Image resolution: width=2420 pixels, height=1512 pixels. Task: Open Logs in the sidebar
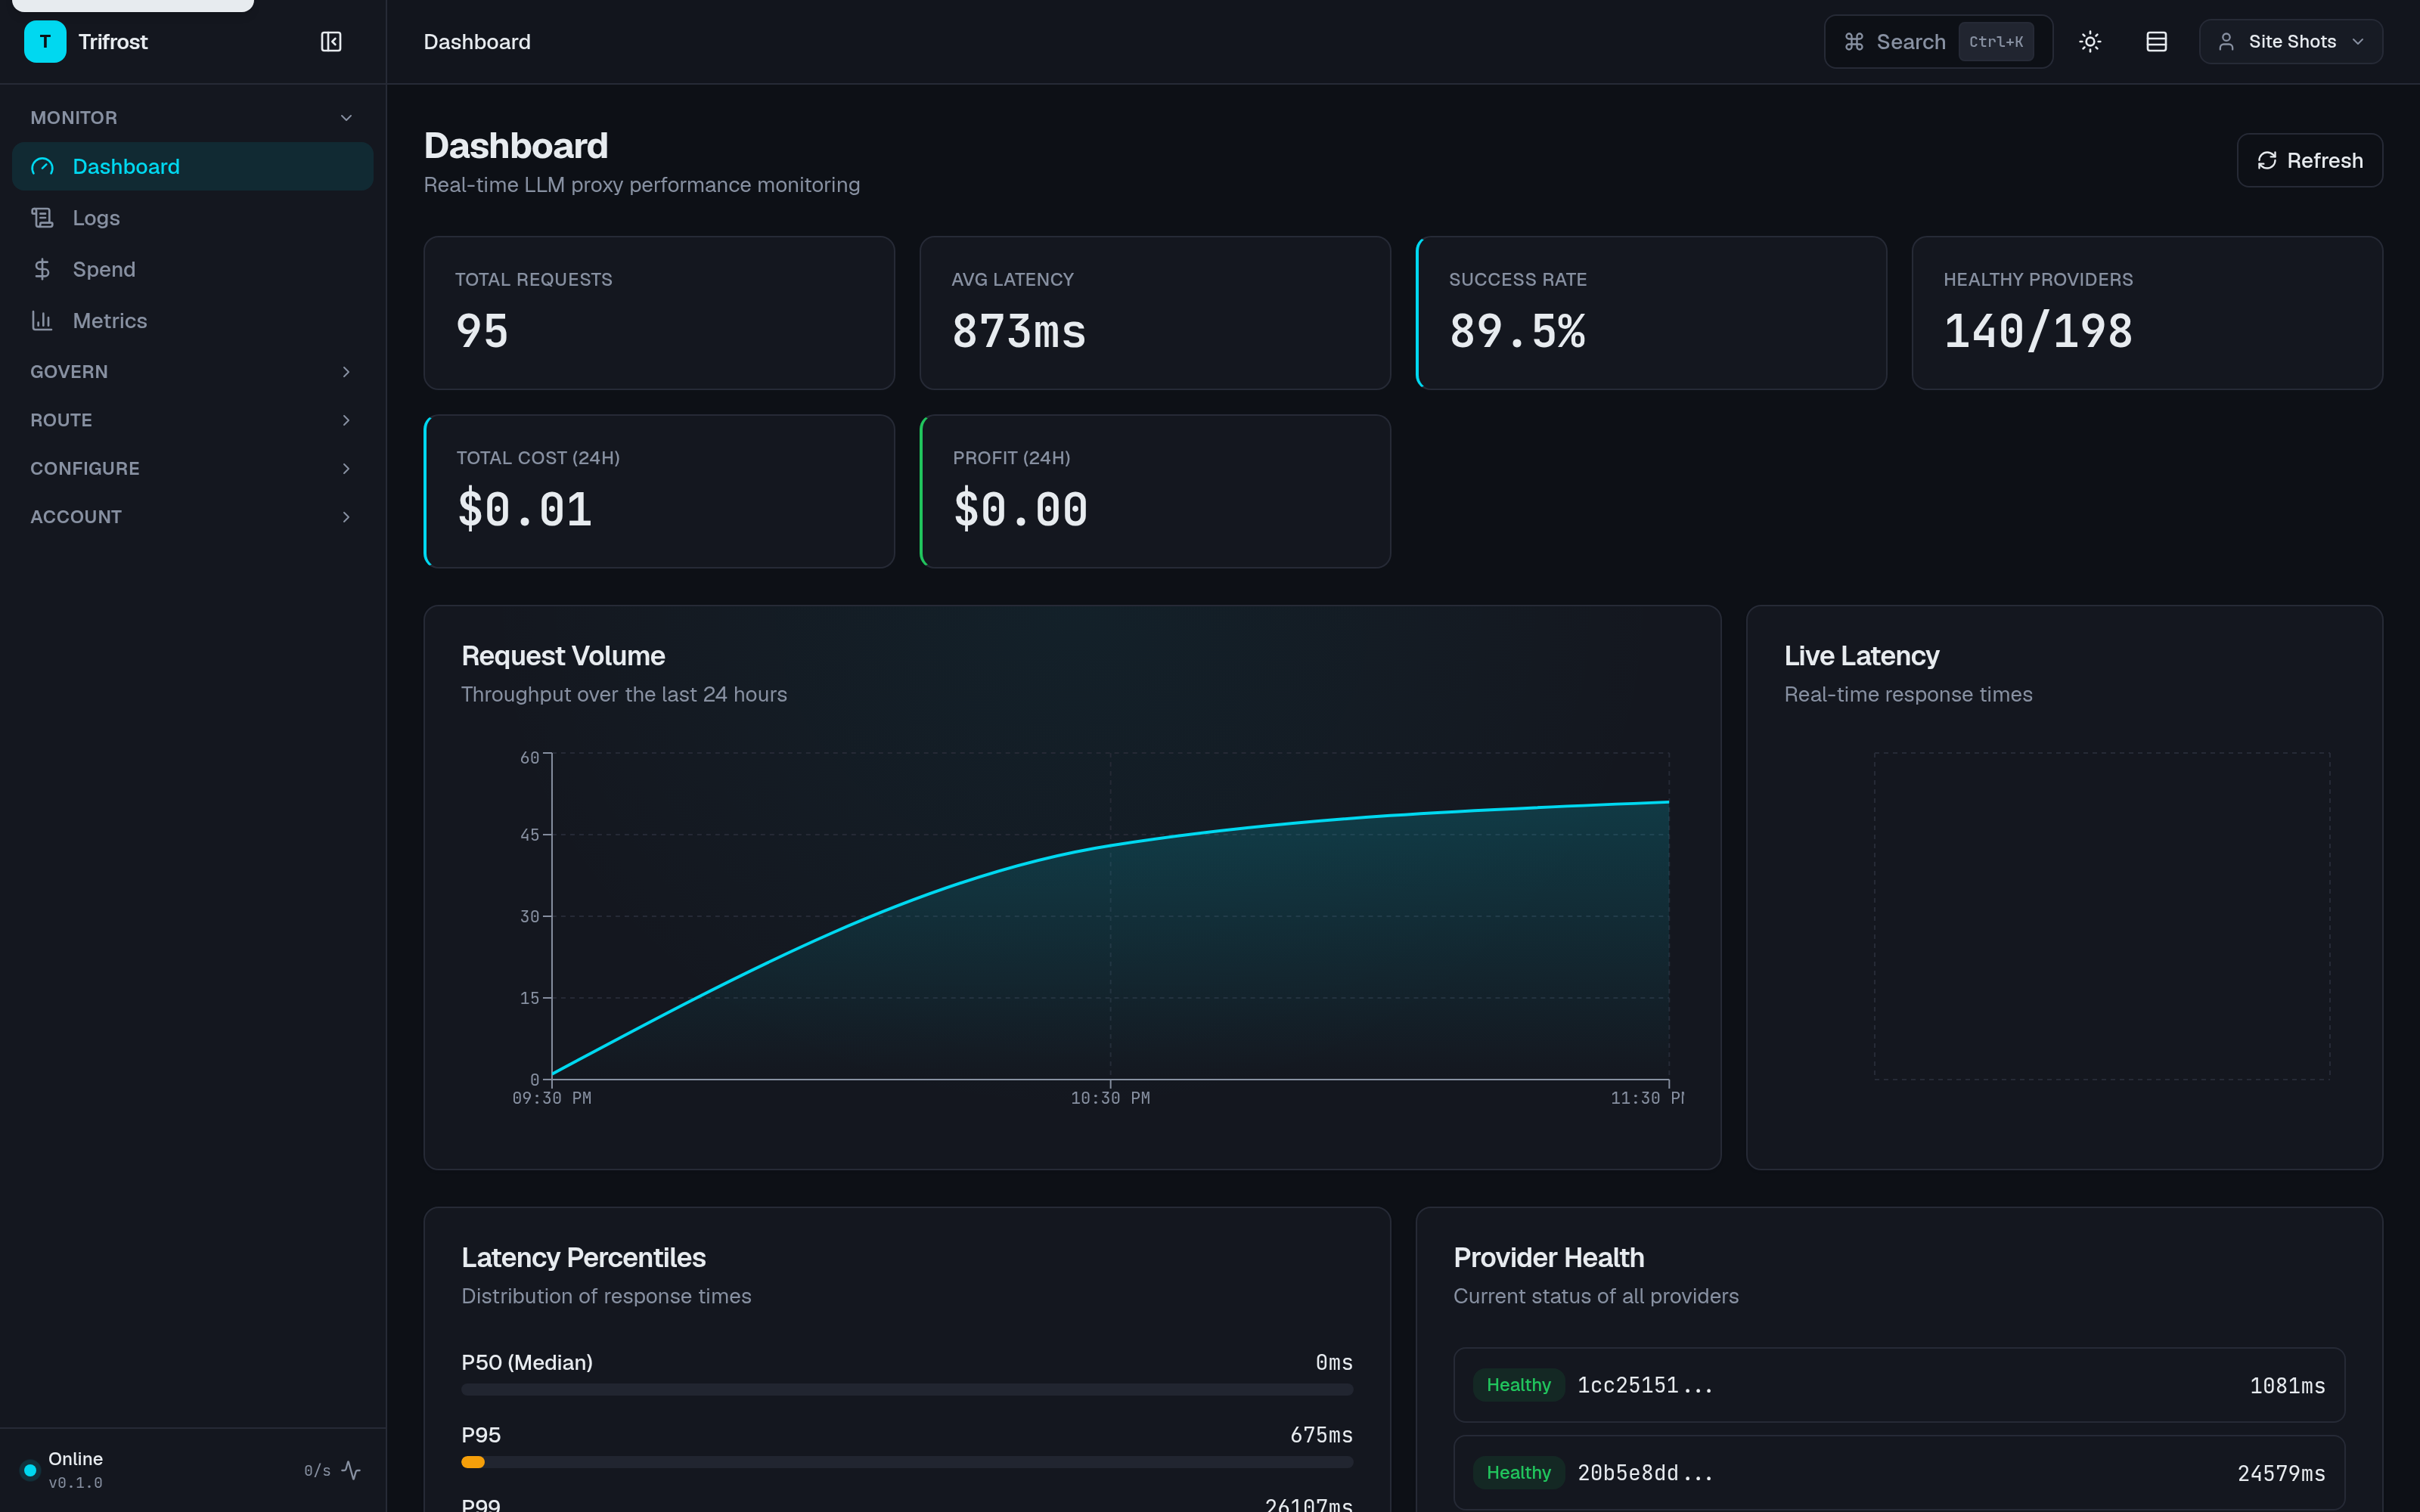pos(192,218)
